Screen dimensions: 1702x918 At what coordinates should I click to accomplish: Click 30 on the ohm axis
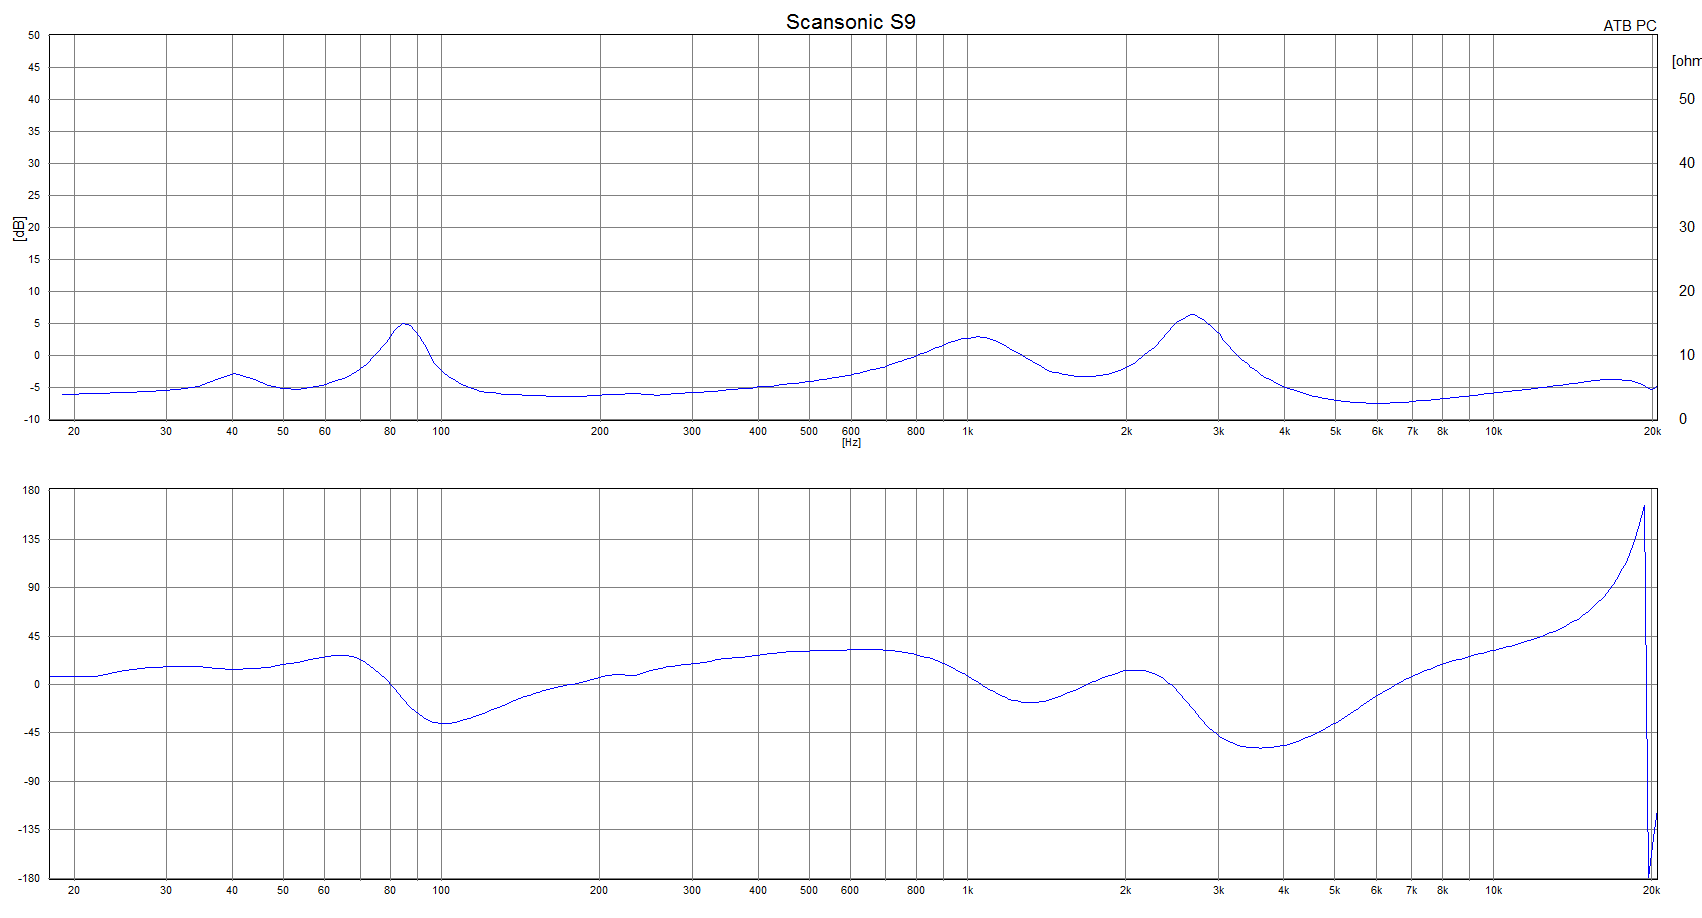click(x=1687, y=227)
